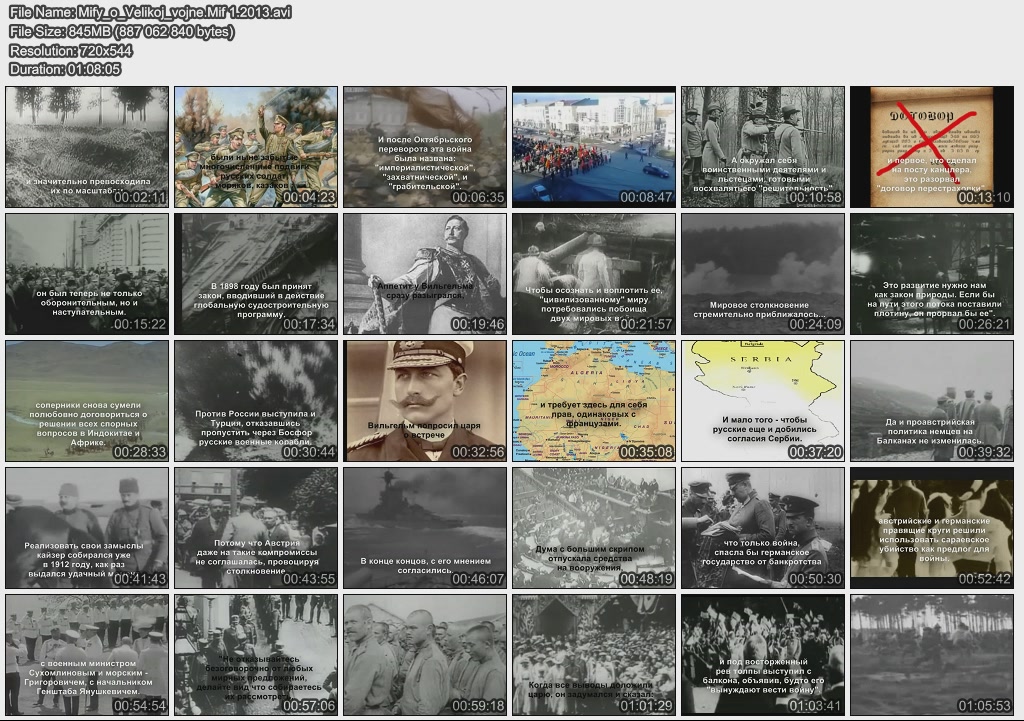Viewport: 1024px width, 721px height.
Task: Select the last thumbnail timestamped 01:05:53
Action: point(931,655)
